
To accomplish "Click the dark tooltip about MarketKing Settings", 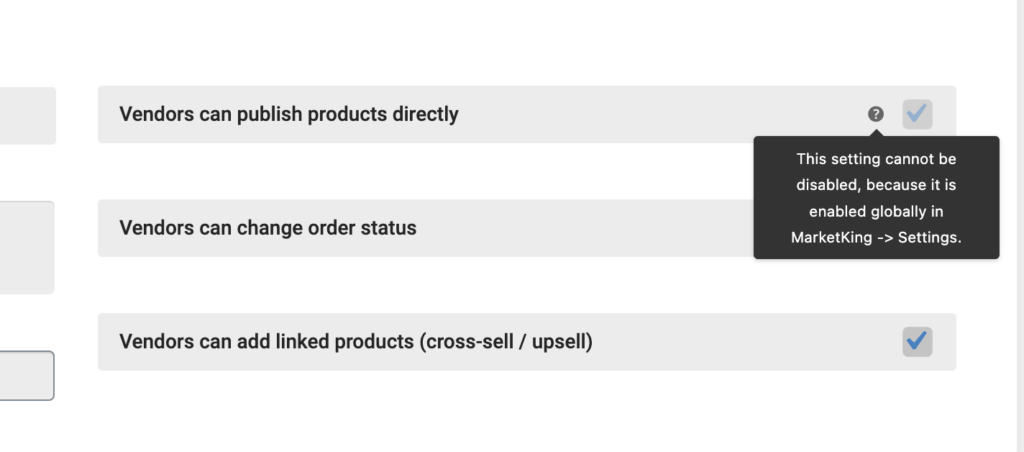I will 876,197.
